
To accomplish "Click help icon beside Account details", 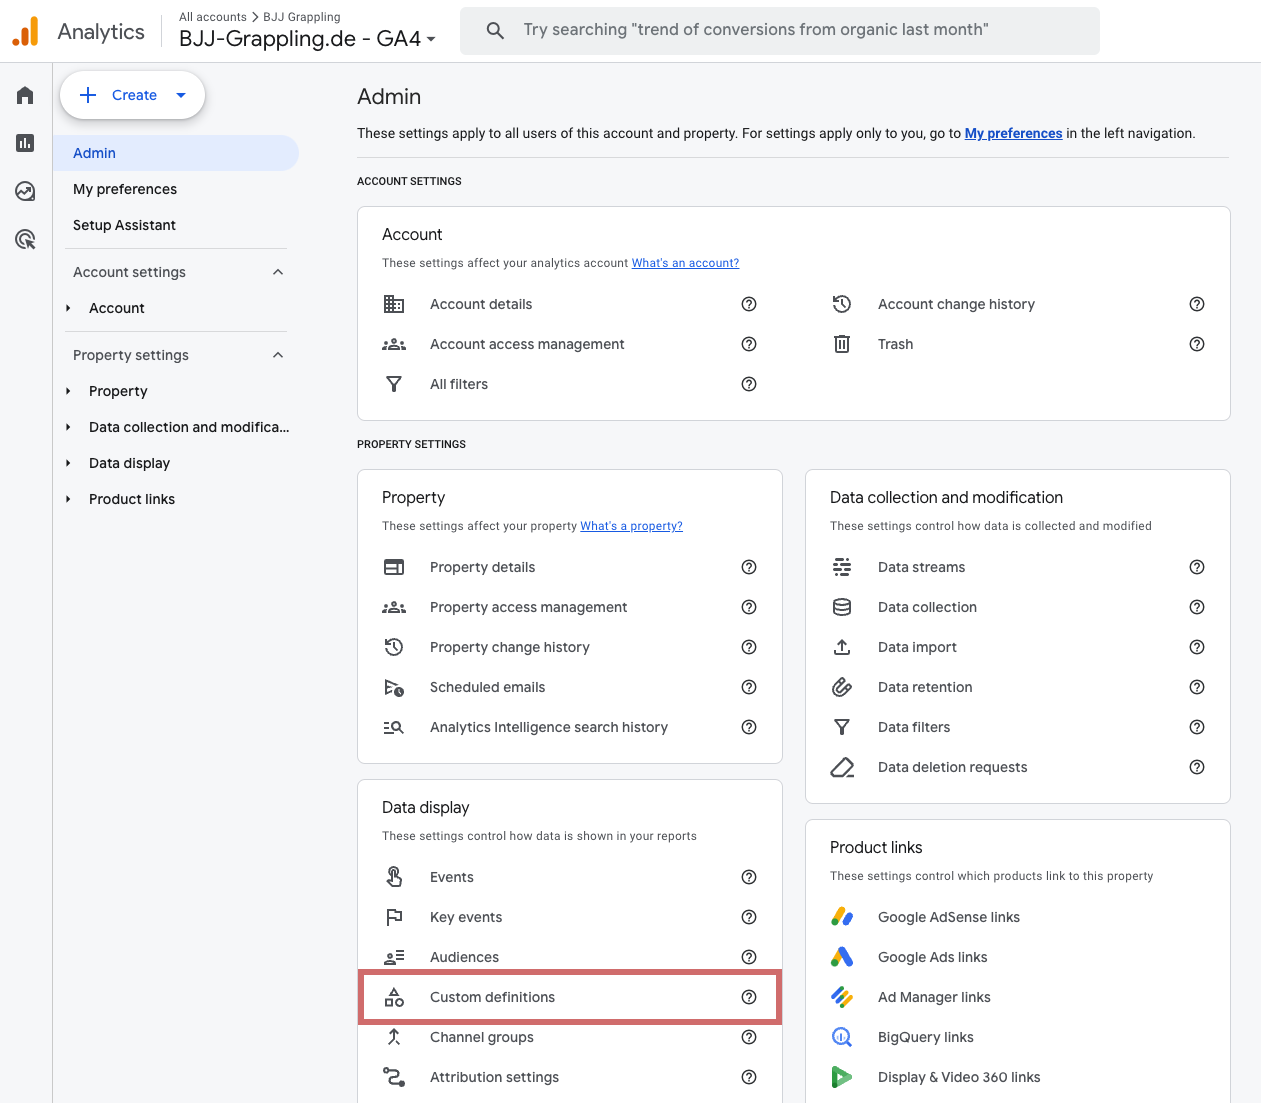I will pos(749,304).
